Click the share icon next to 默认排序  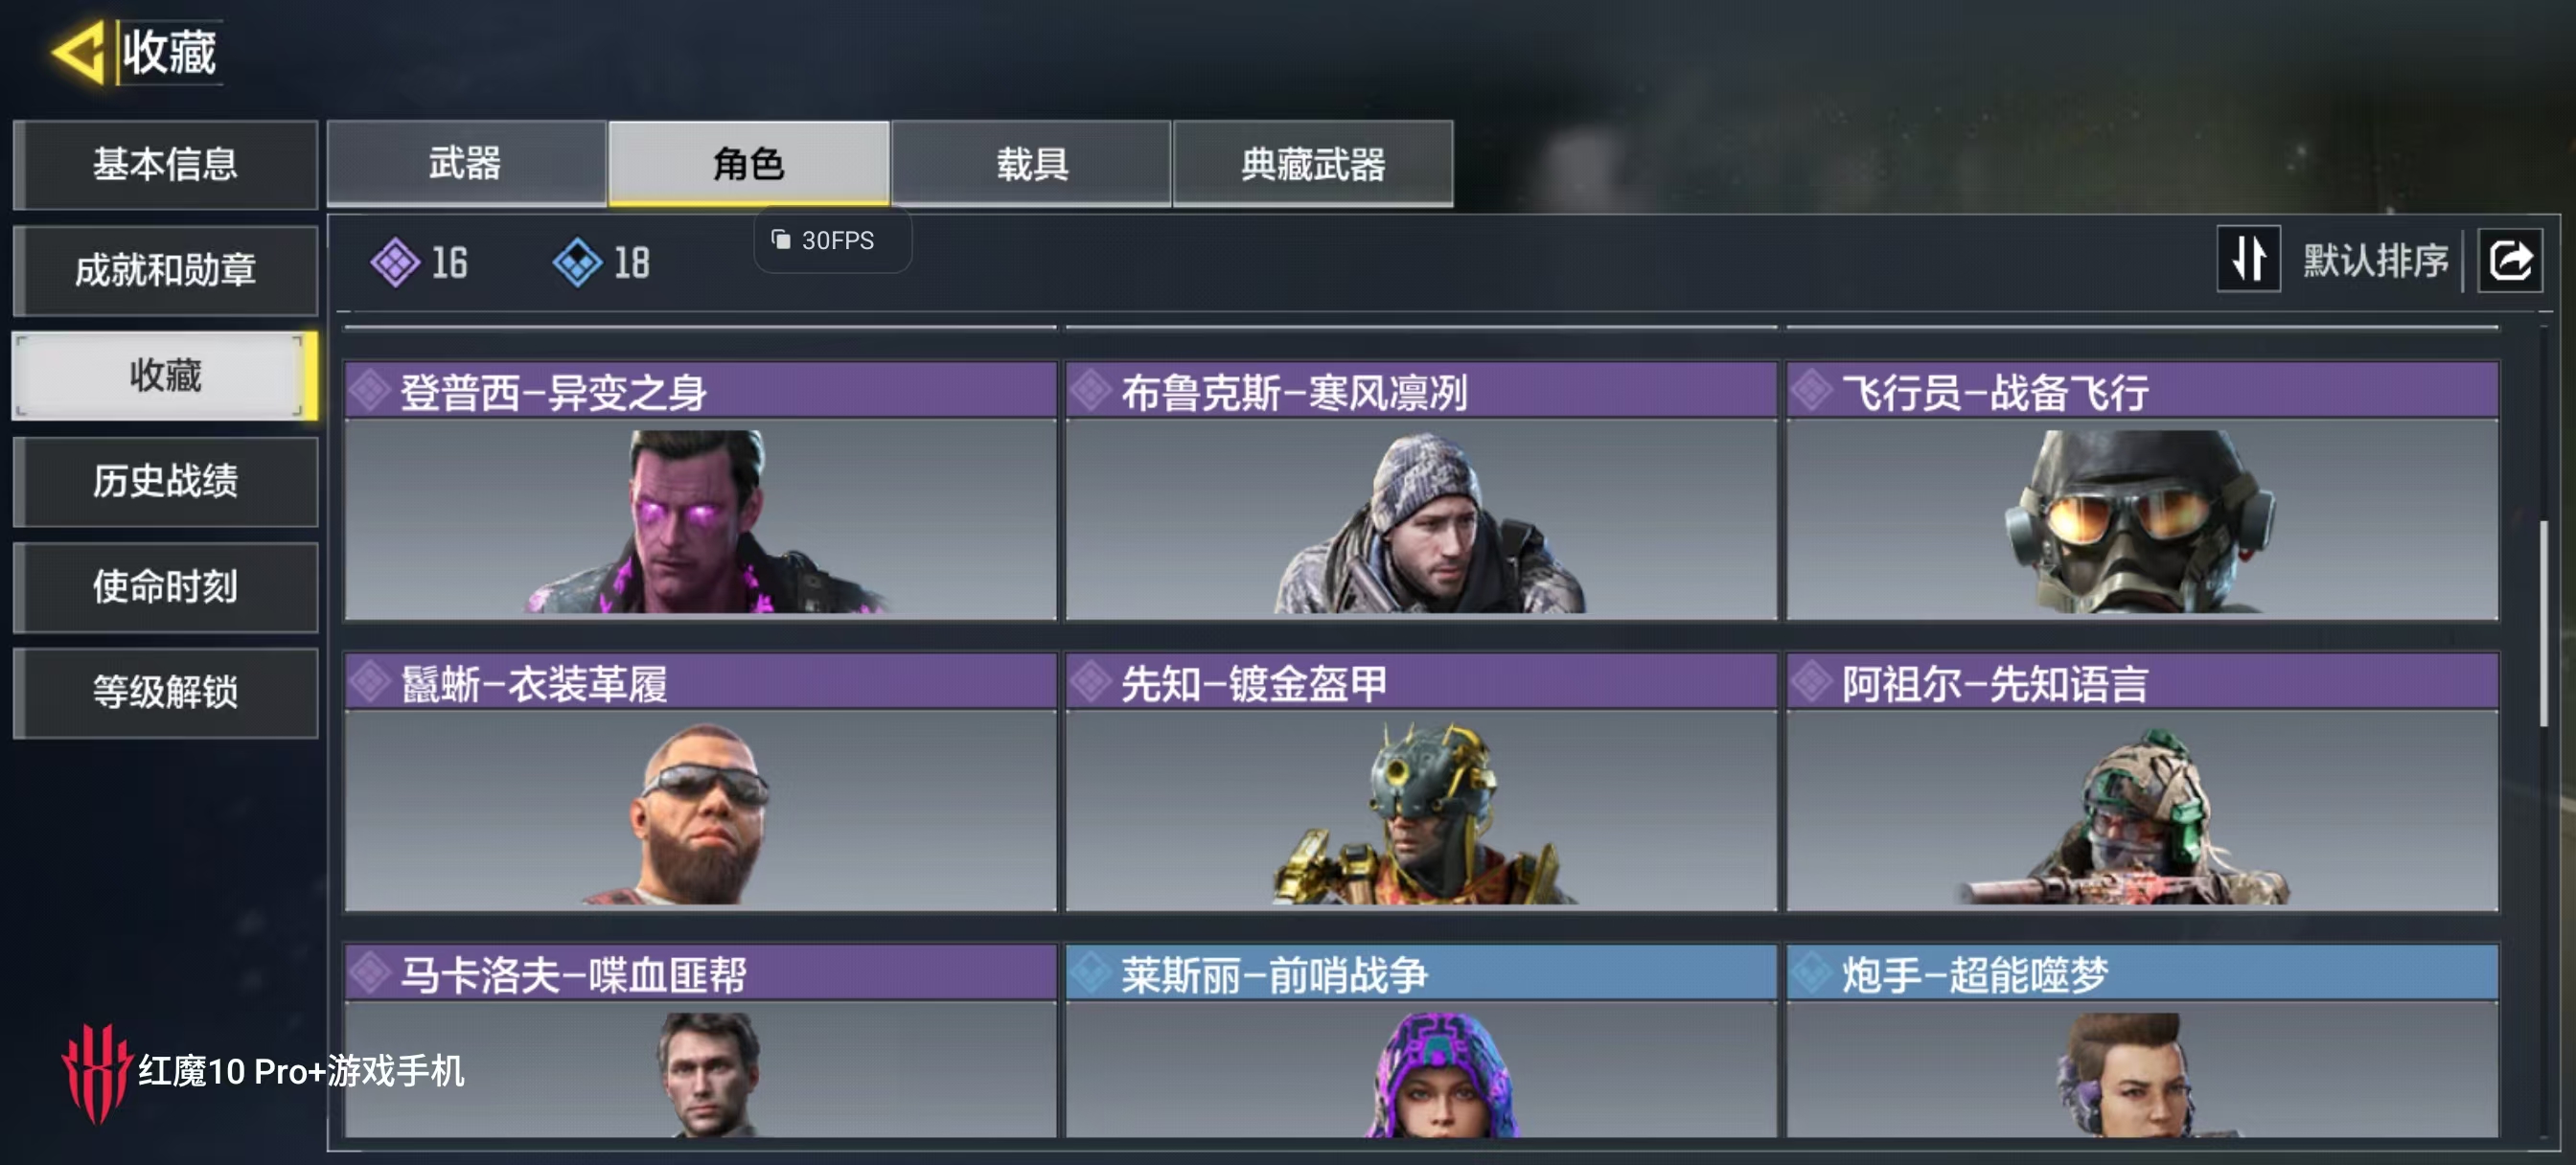[2509, 261]
